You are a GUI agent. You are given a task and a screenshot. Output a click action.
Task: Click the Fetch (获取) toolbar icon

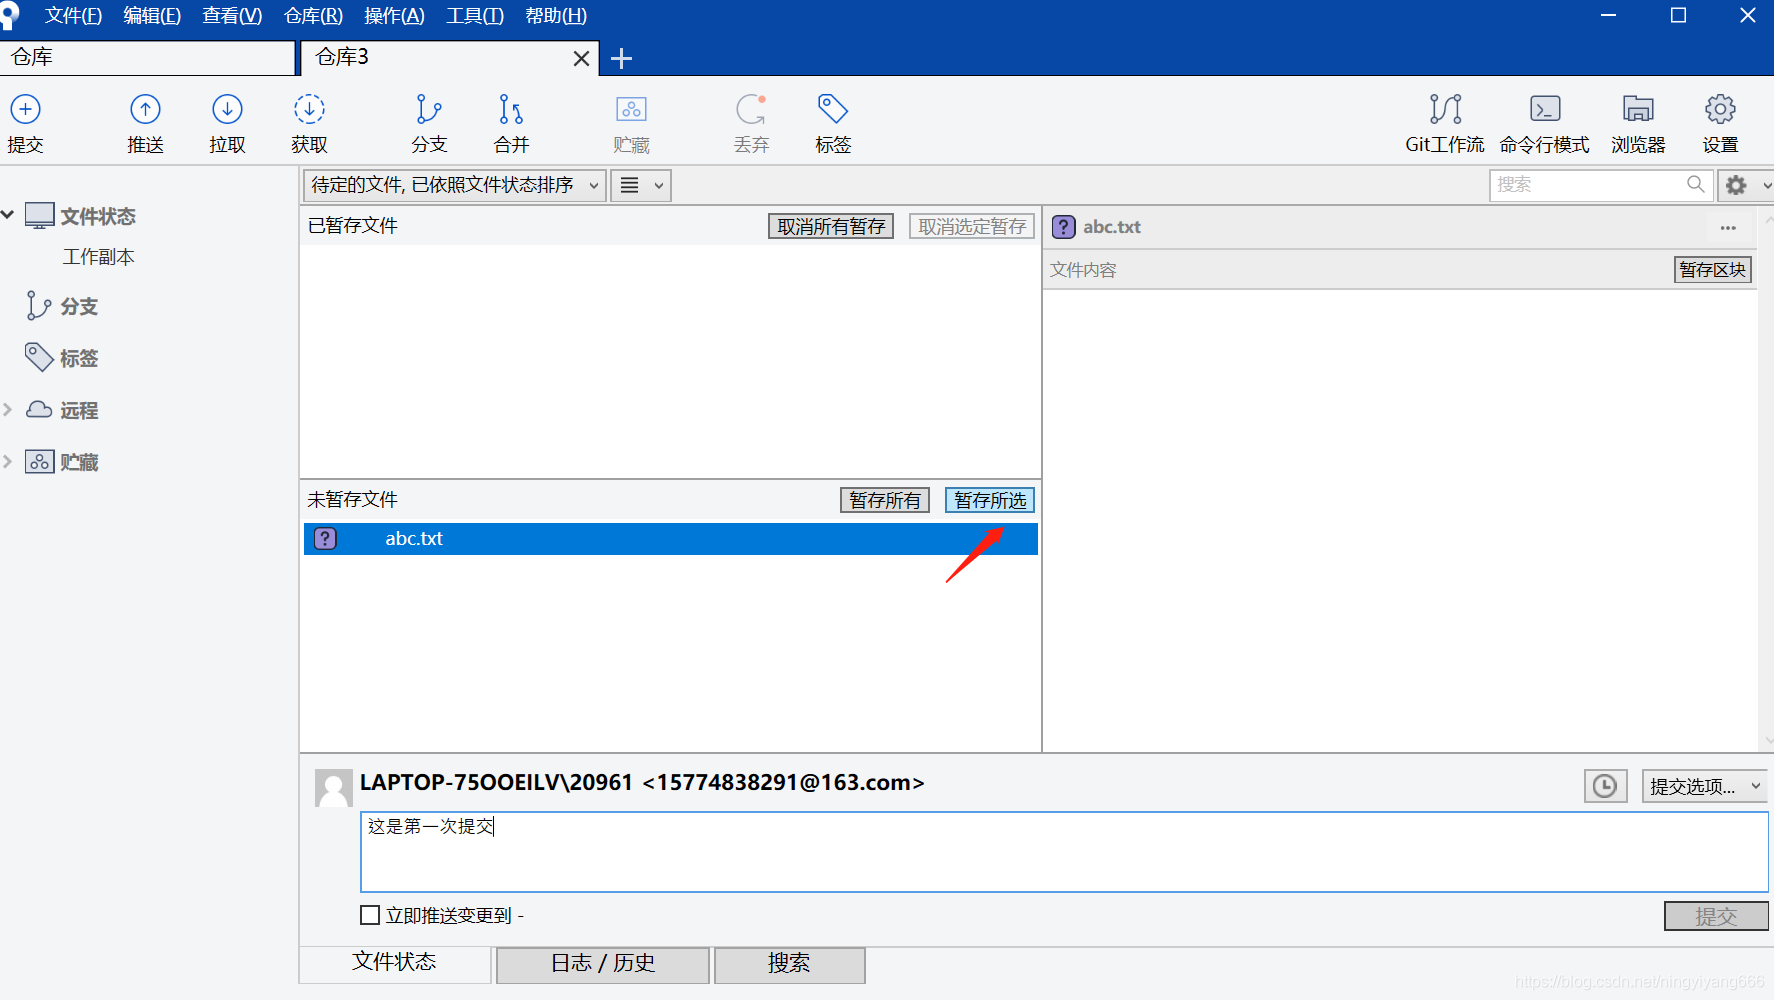click(309, 109)
